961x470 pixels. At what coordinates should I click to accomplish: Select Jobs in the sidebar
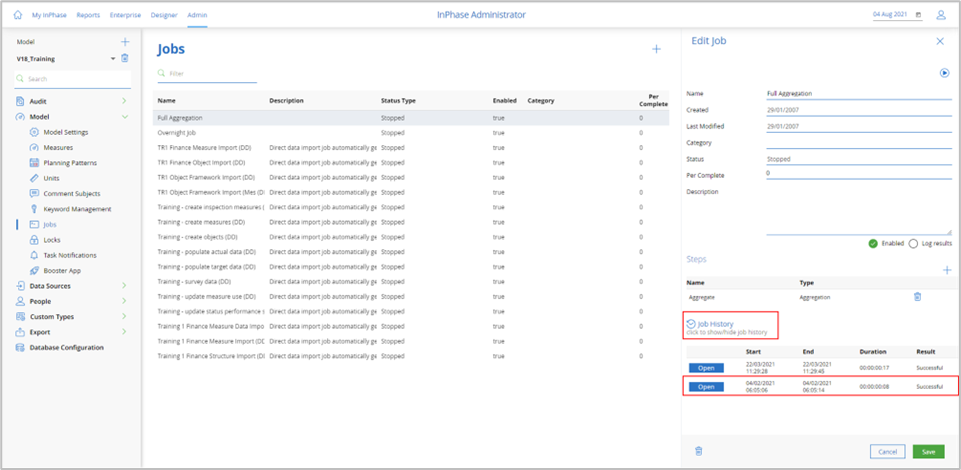pos(50,225)
